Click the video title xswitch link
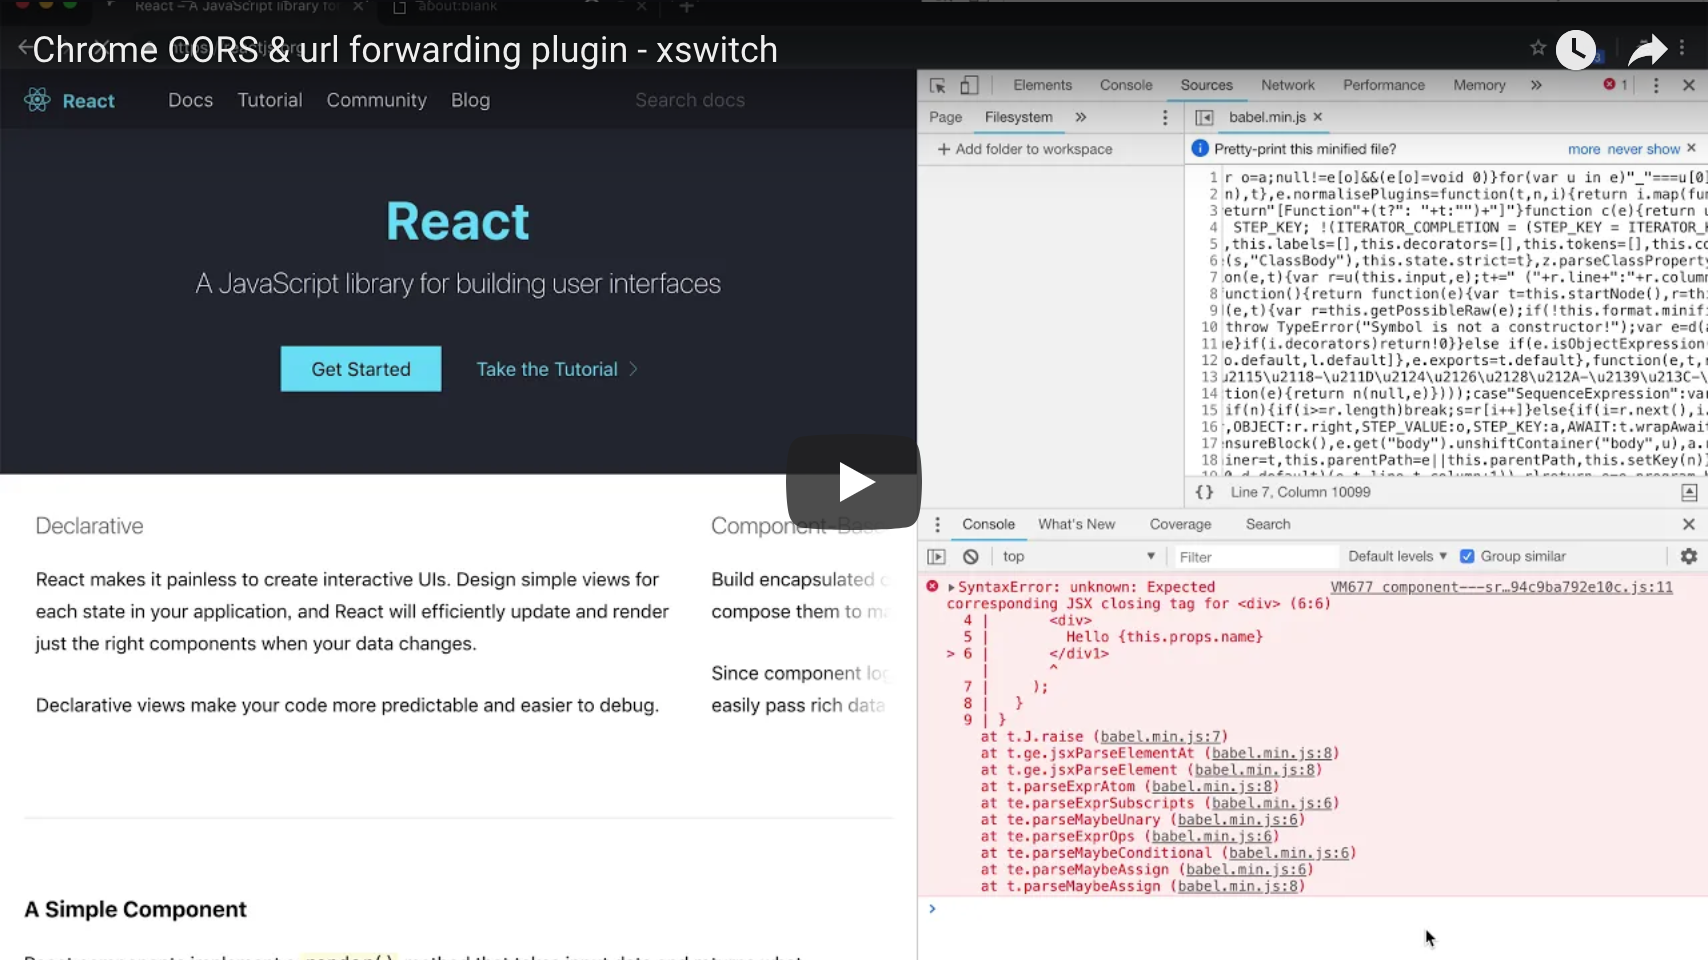Screen dimensions: 1708x960 [405, 50]
